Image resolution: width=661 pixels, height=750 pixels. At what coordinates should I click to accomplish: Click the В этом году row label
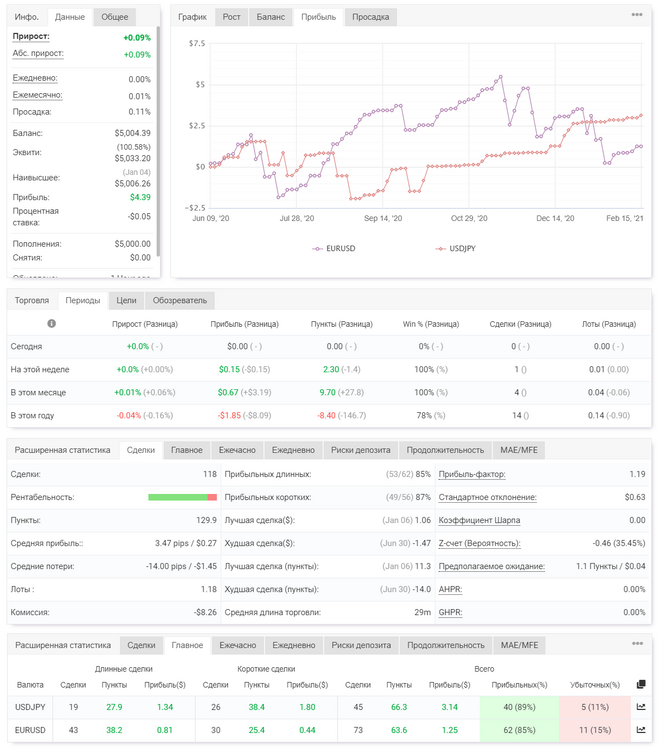(32, 415)
